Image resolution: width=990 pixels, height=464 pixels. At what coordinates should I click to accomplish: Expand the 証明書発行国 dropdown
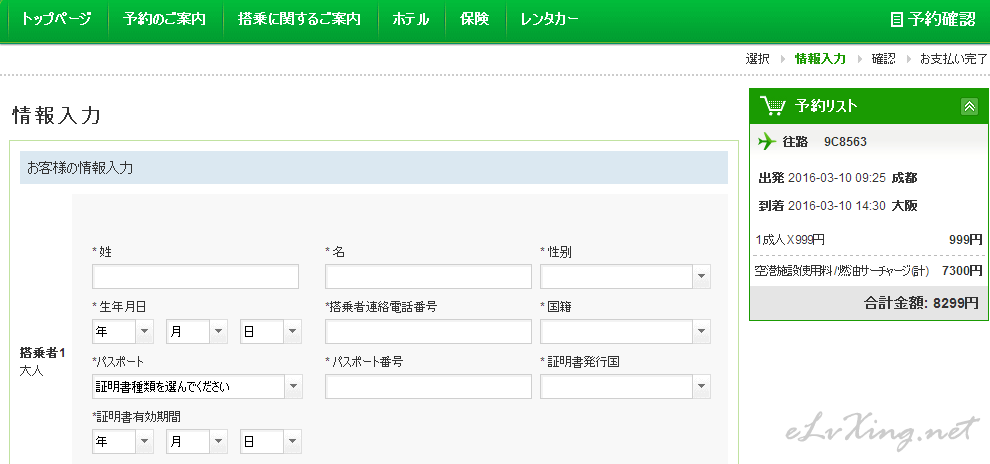pos(625,387)
